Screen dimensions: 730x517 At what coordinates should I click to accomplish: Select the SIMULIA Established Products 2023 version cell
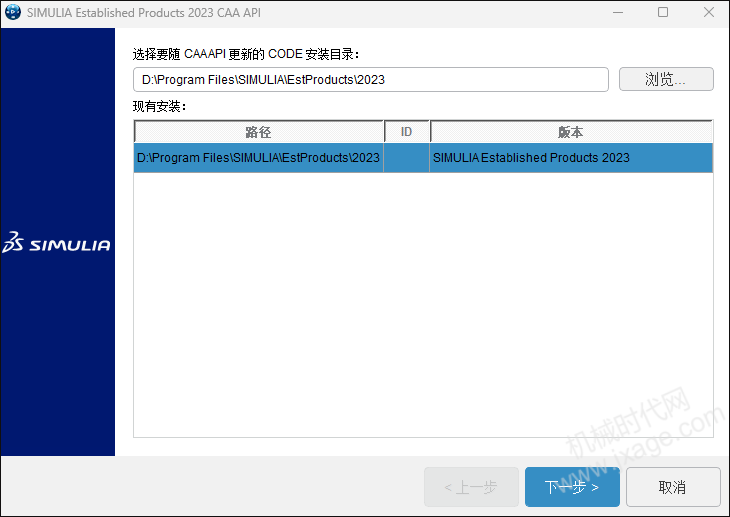[571, 158]
